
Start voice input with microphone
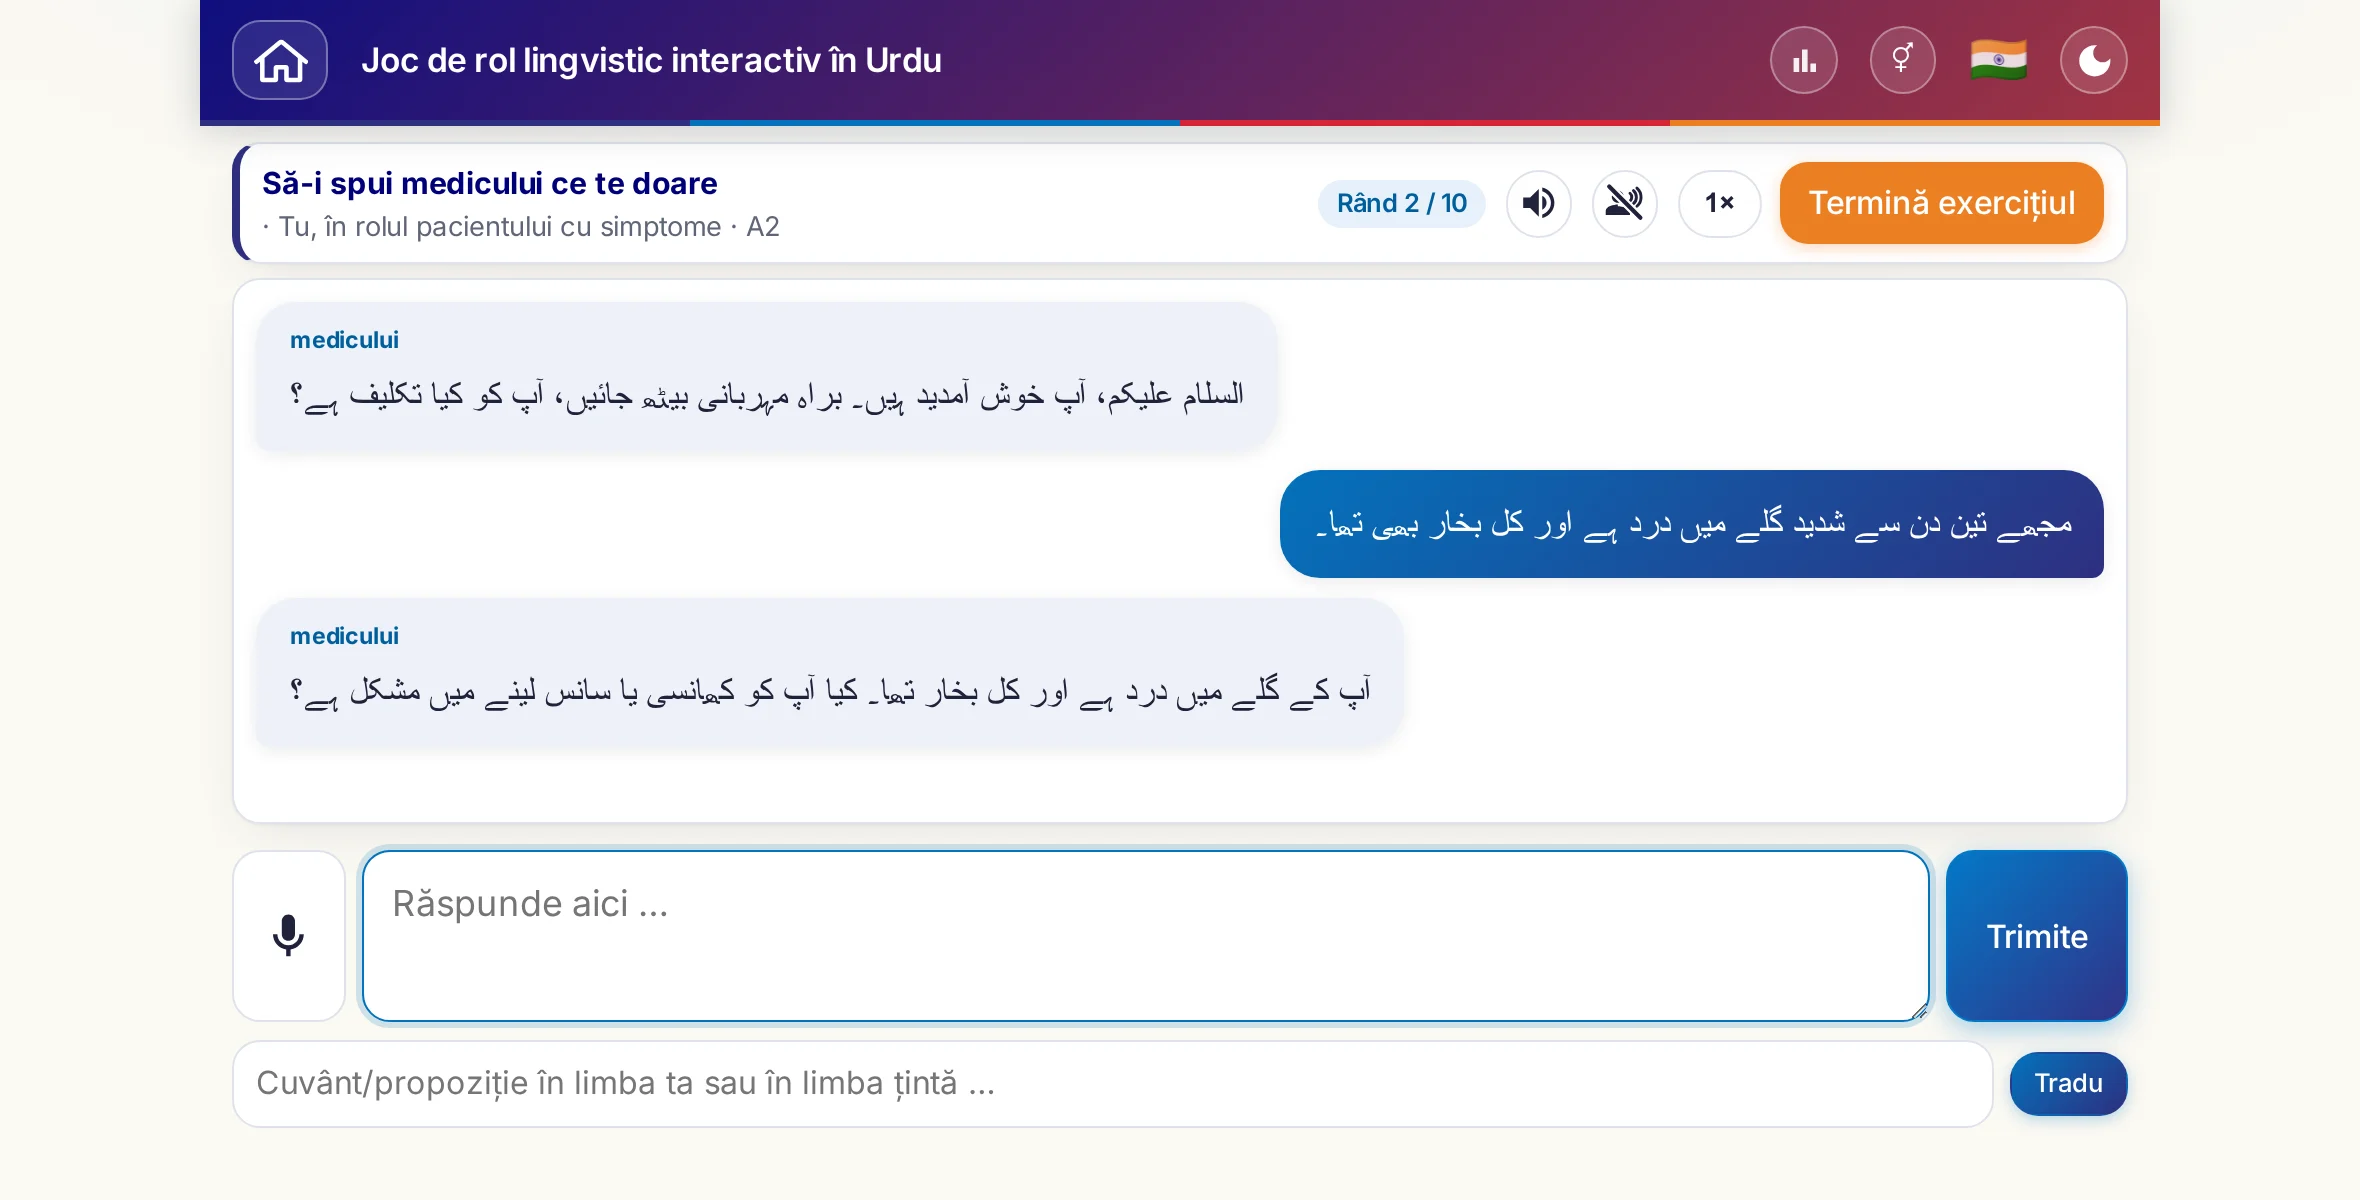pyautogui.click(x=289, y=936)
